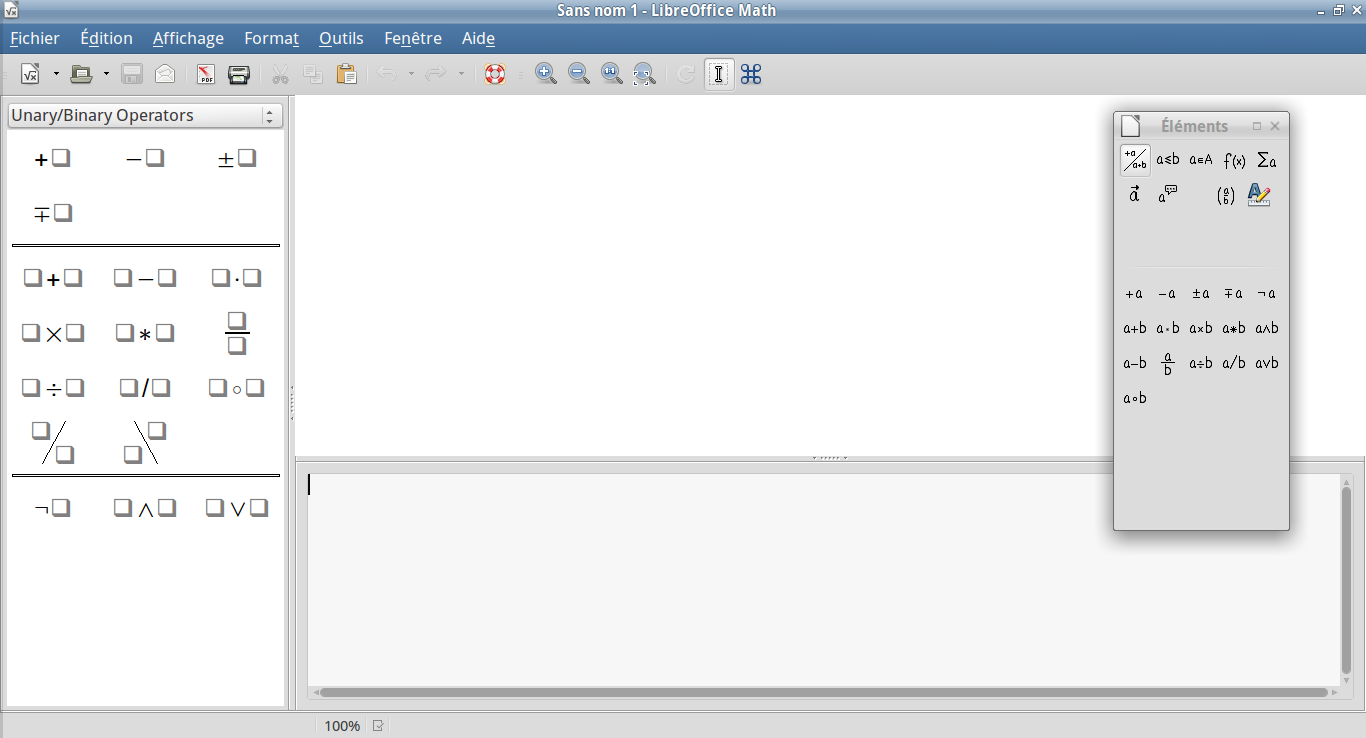
Task: Insert plus sign element in sidebar
Action: pyautogui.click(x=52, y=158)
